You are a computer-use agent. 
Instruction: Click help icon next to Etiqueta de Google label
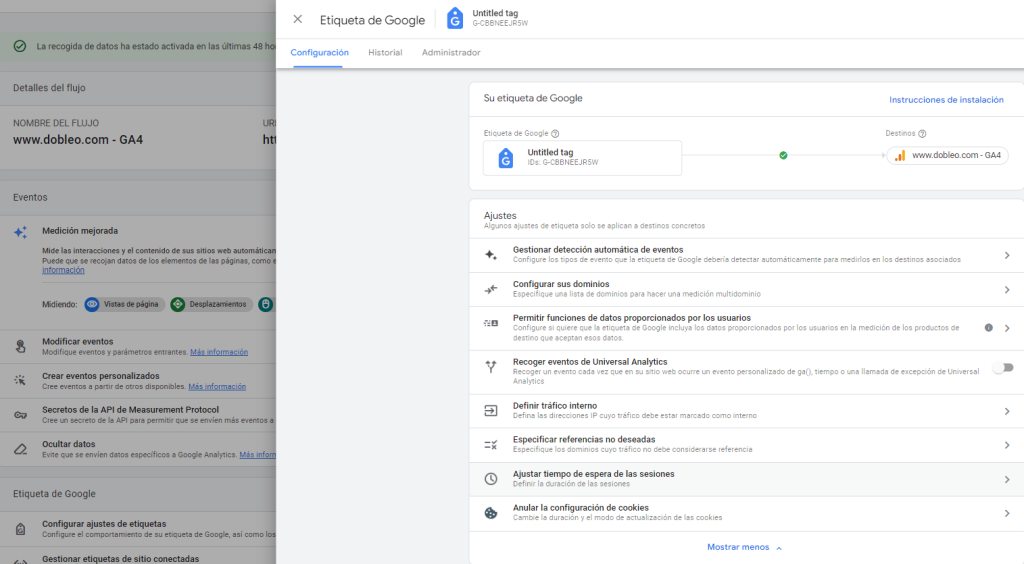[x=555, y=134]
